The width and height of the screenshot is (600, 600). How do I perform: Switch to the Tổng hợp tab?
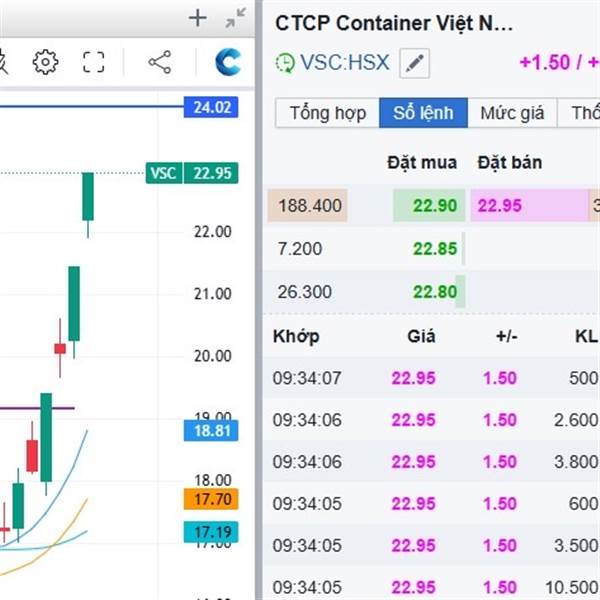tap(328, 113)
